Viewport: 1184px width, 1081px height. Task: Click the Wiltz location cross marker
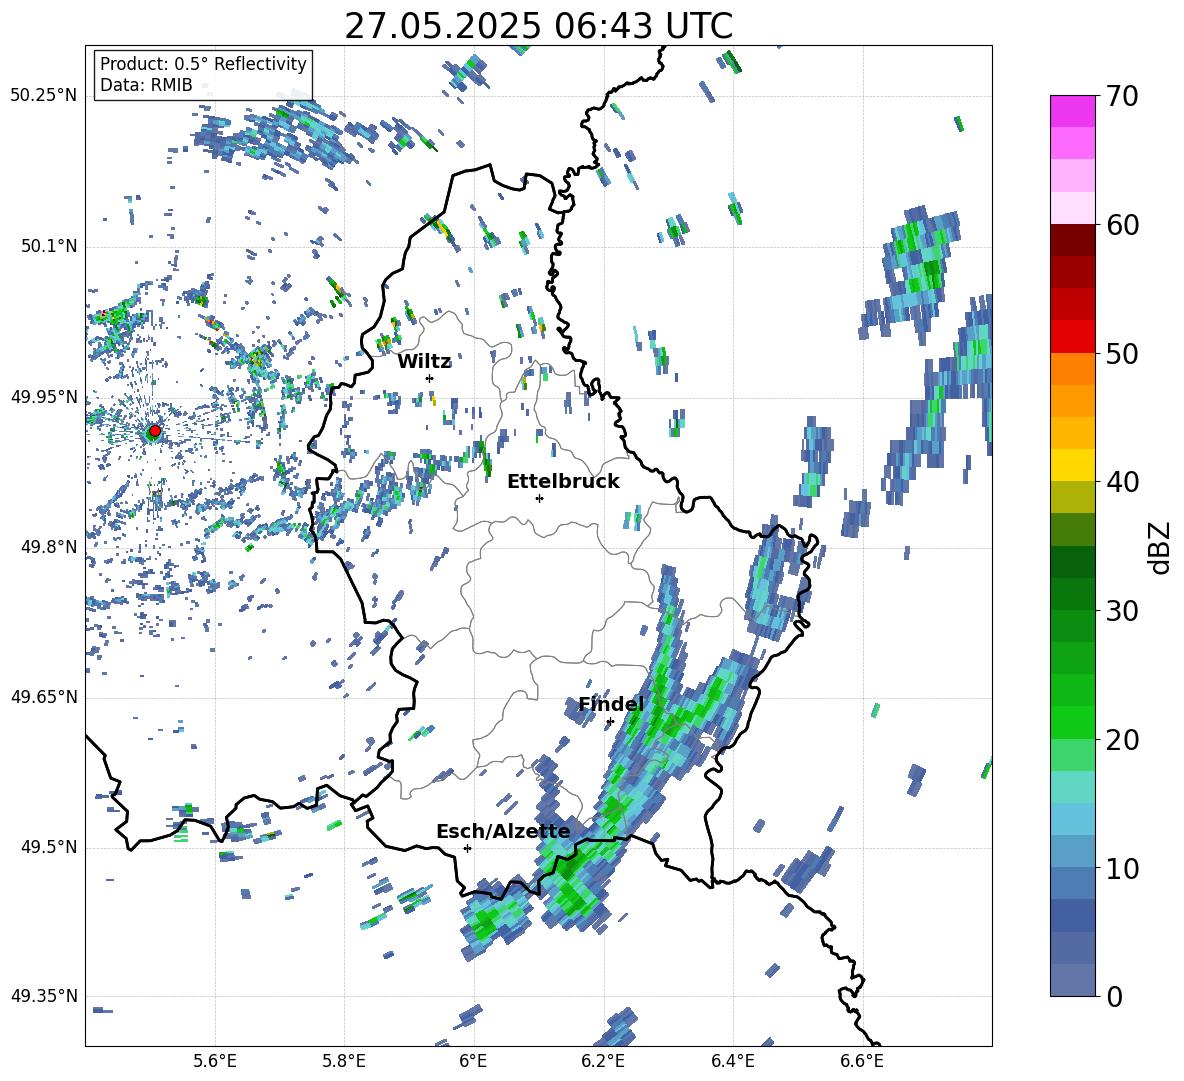pyautogui.click(x=430, y=378)
